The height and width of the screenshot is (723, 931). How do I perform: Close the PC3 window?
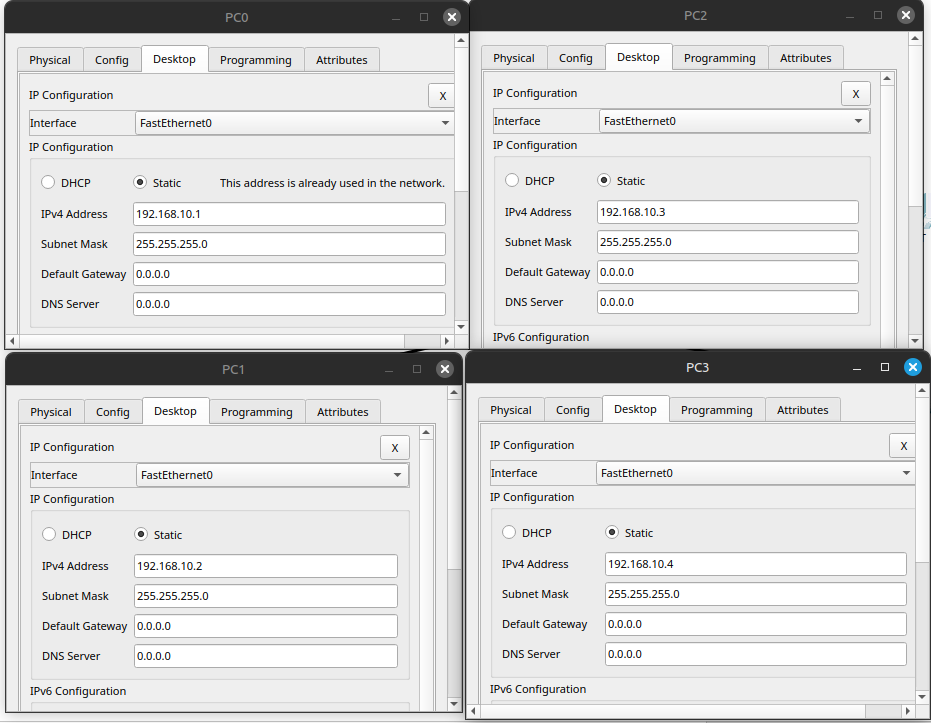pos(913,367)
